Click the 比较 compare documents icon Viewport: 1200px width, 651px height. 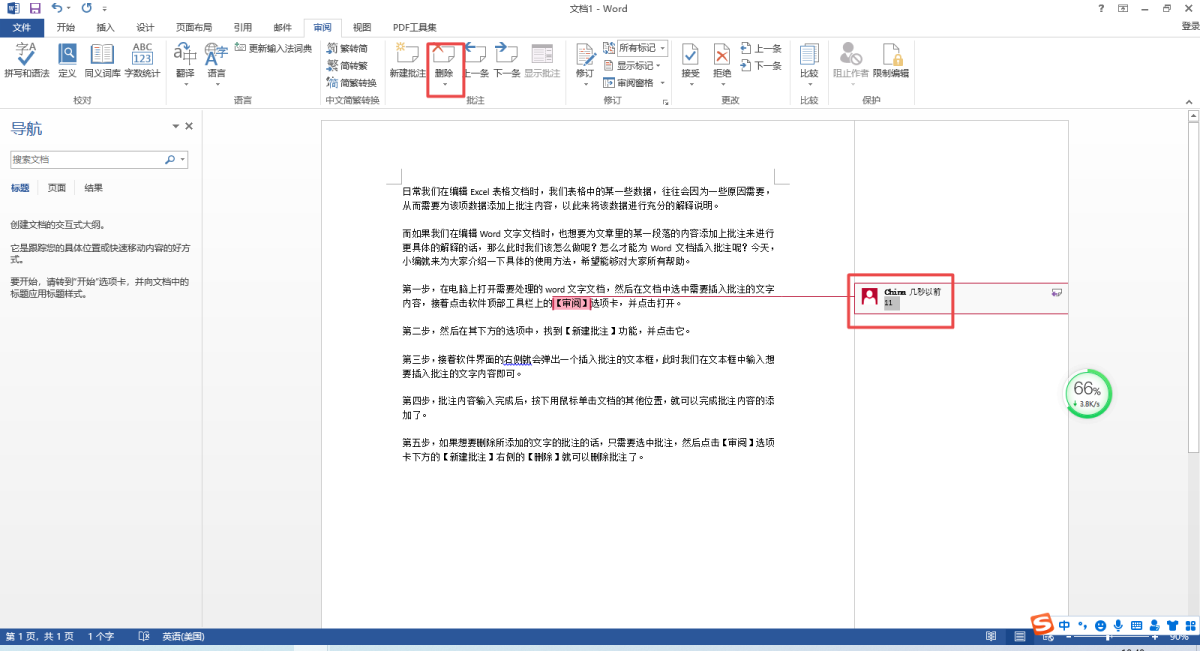808,57
